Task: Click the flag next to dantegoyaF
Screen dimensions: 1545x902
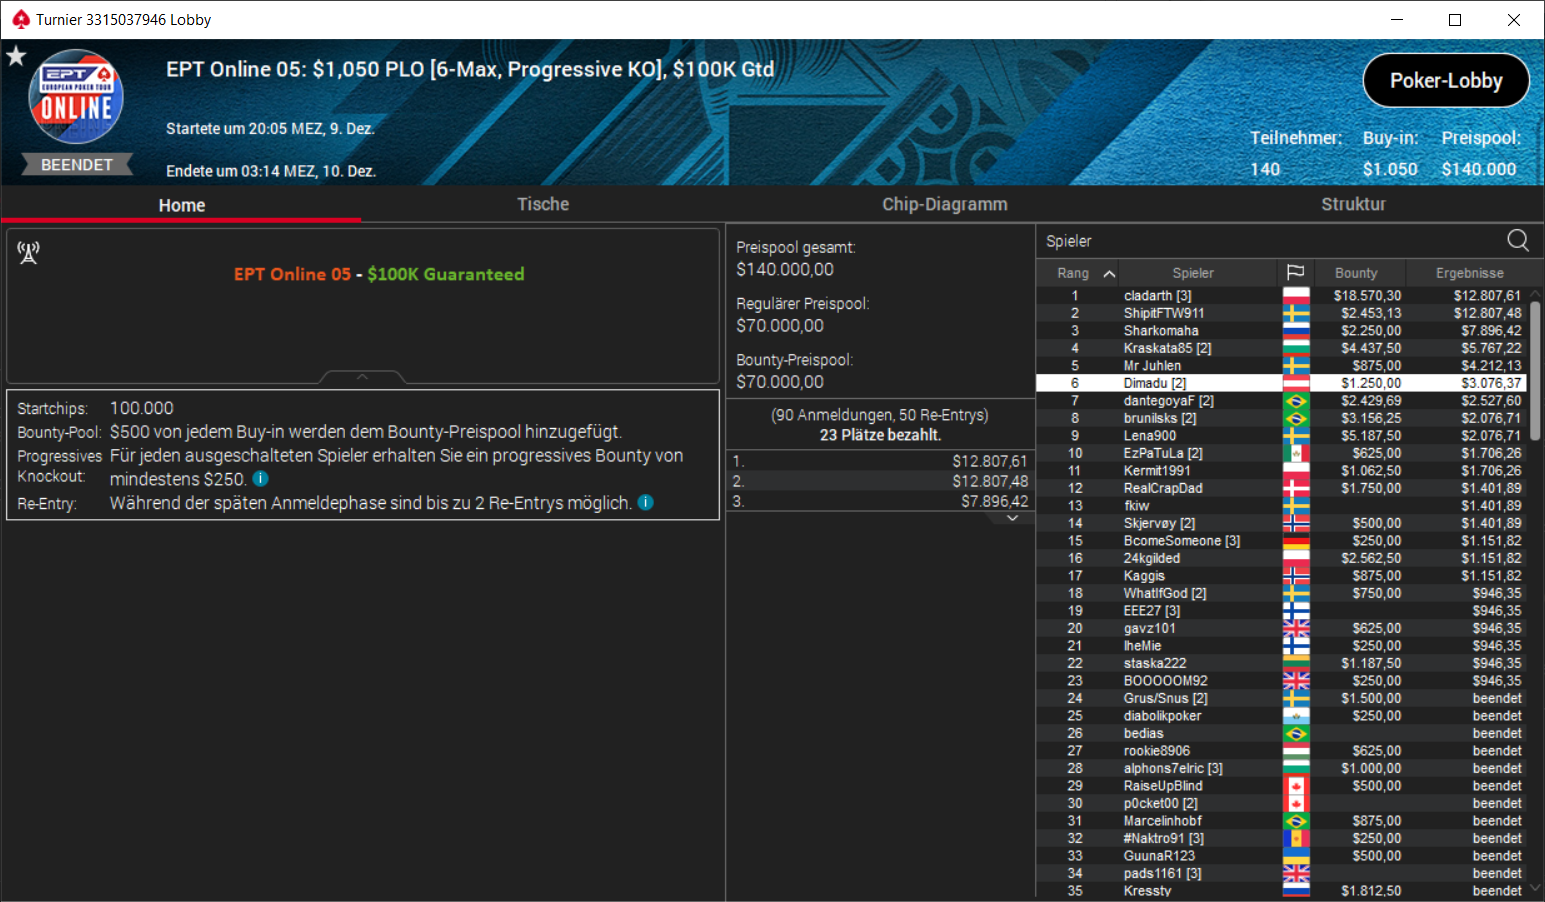Action: 1296,401
